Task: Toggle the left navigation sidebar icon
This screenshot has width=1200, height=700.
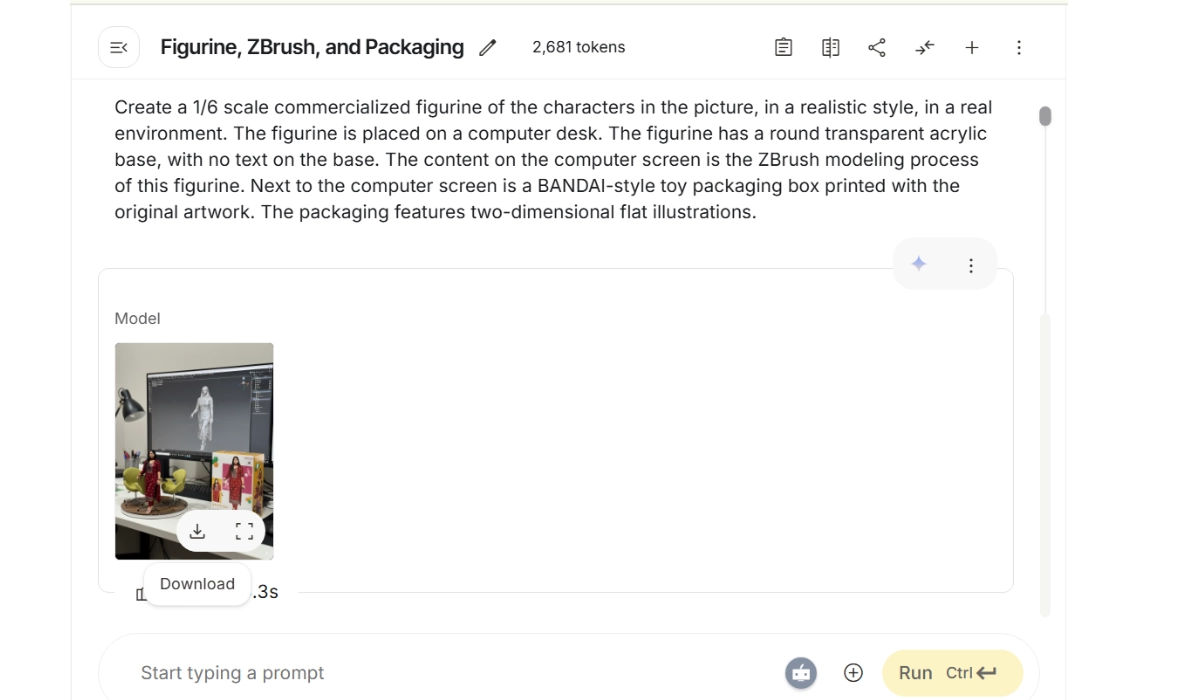Action: tap(118, 48)
